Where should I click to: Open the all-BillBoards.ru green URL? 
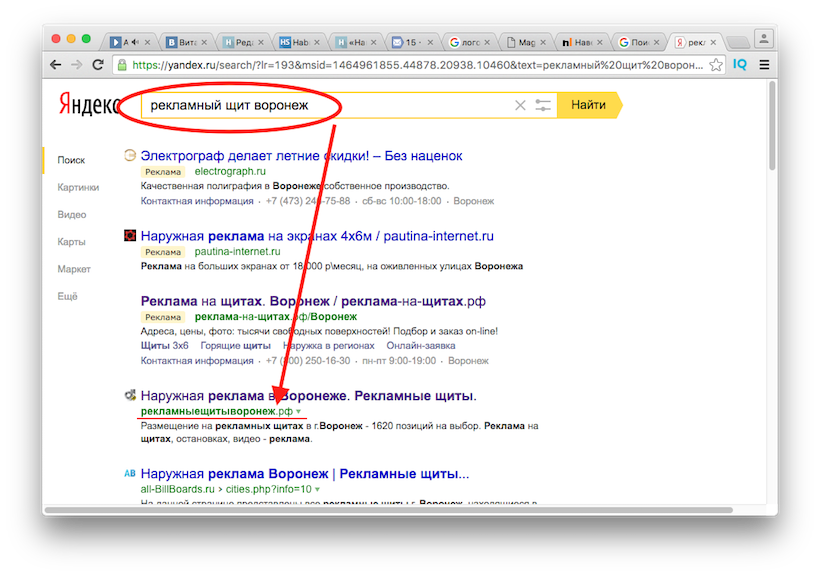(226, 489)
